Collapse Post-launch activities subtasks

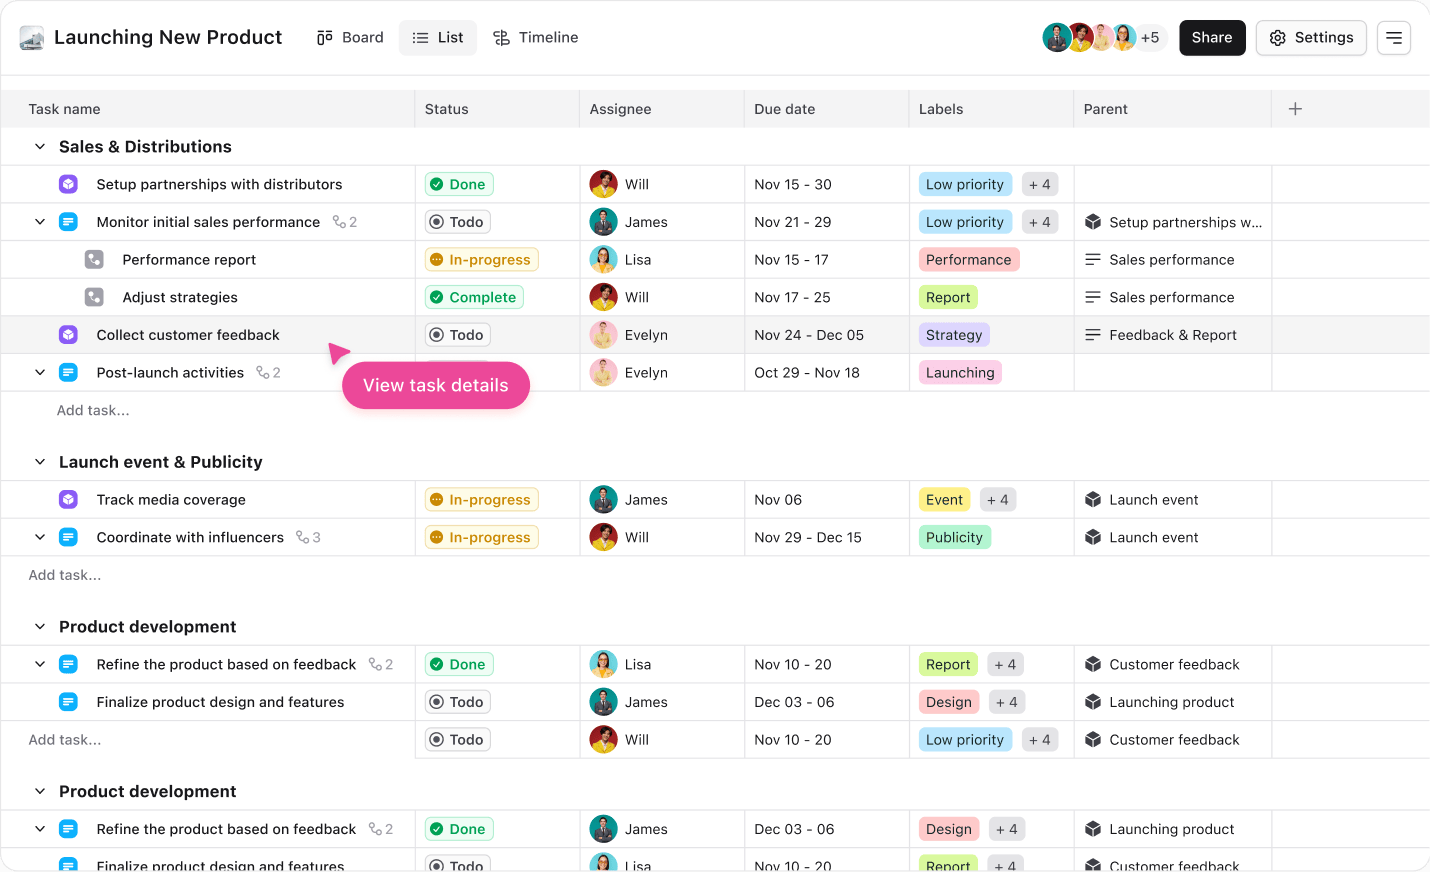coord(40,373)
